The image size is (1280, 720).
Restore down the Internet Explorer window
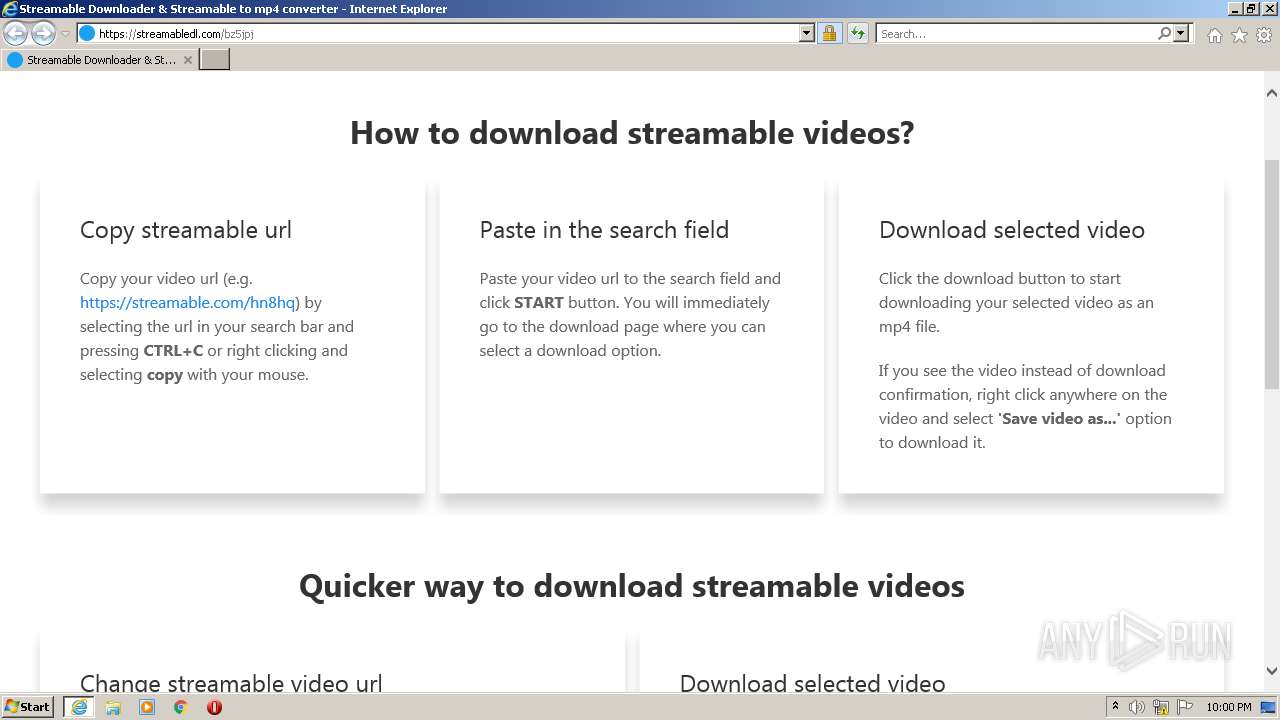[1252, 9]
